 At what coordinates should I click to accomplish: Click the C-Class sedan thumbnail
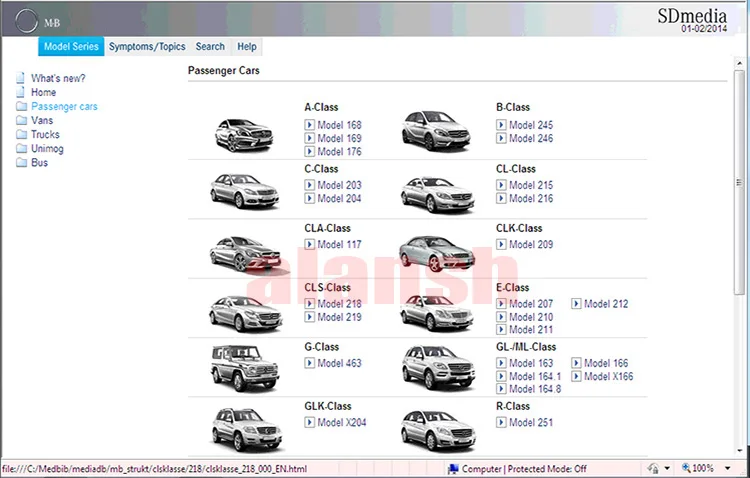[x=244, y=191]
